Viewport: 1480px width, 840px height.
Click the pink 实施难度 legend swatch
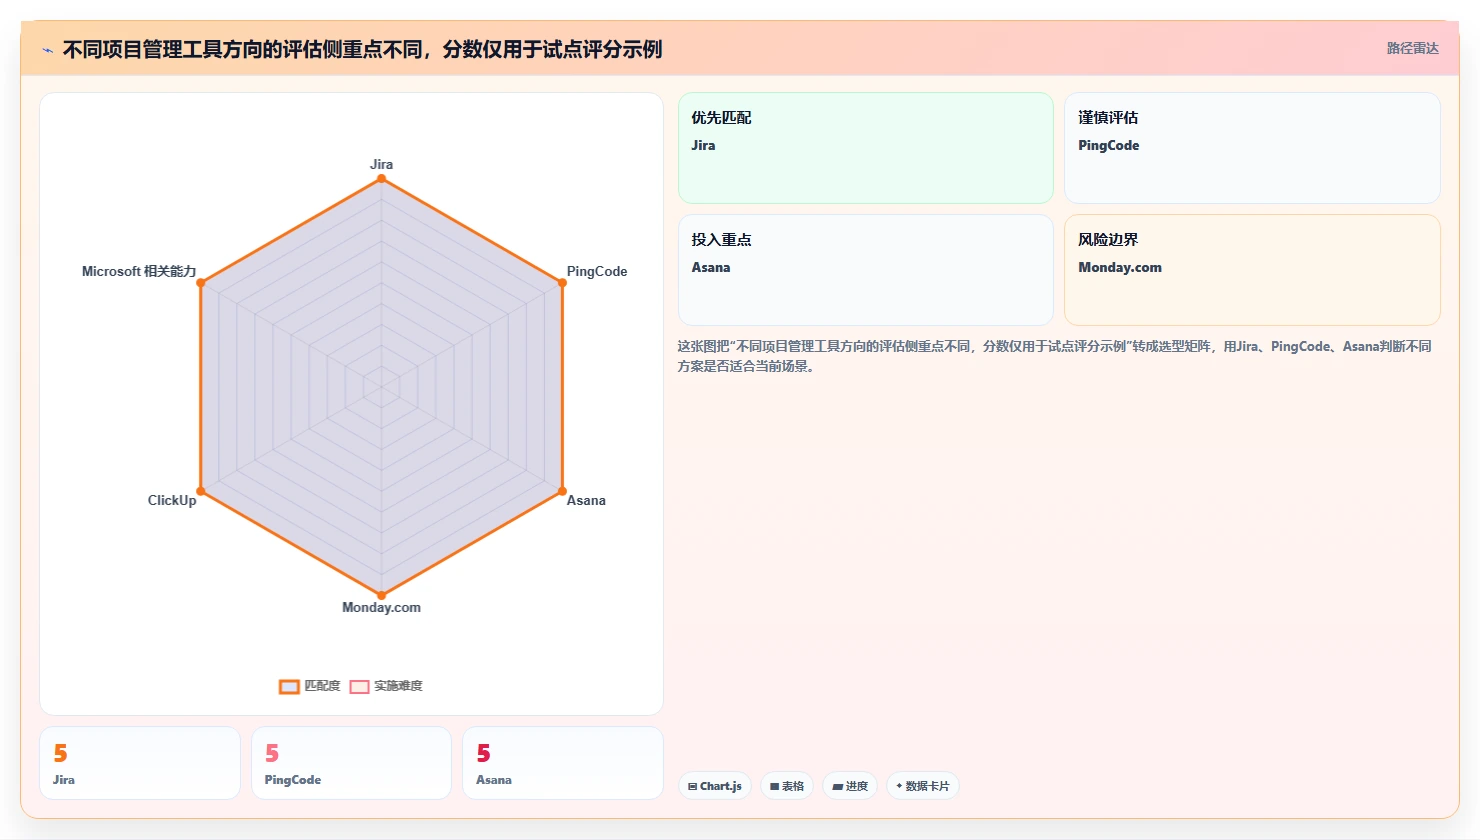[x=359, y=686]
